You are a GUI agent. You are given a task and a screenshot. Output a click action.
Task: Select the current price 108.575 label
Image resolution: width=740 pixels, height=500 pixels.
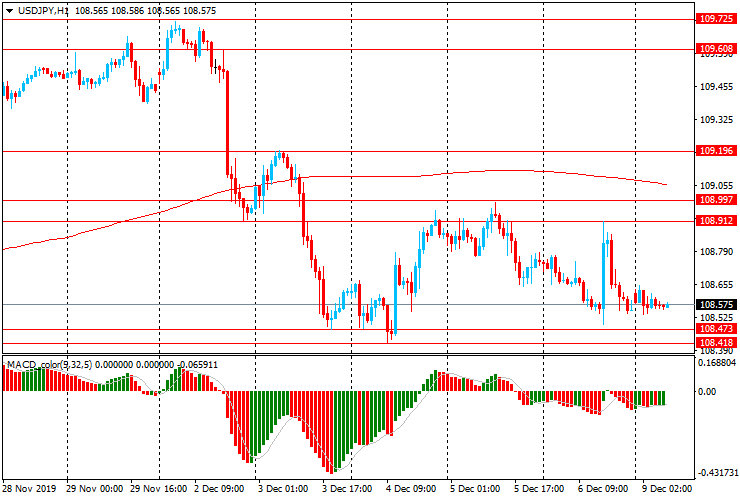716,305
